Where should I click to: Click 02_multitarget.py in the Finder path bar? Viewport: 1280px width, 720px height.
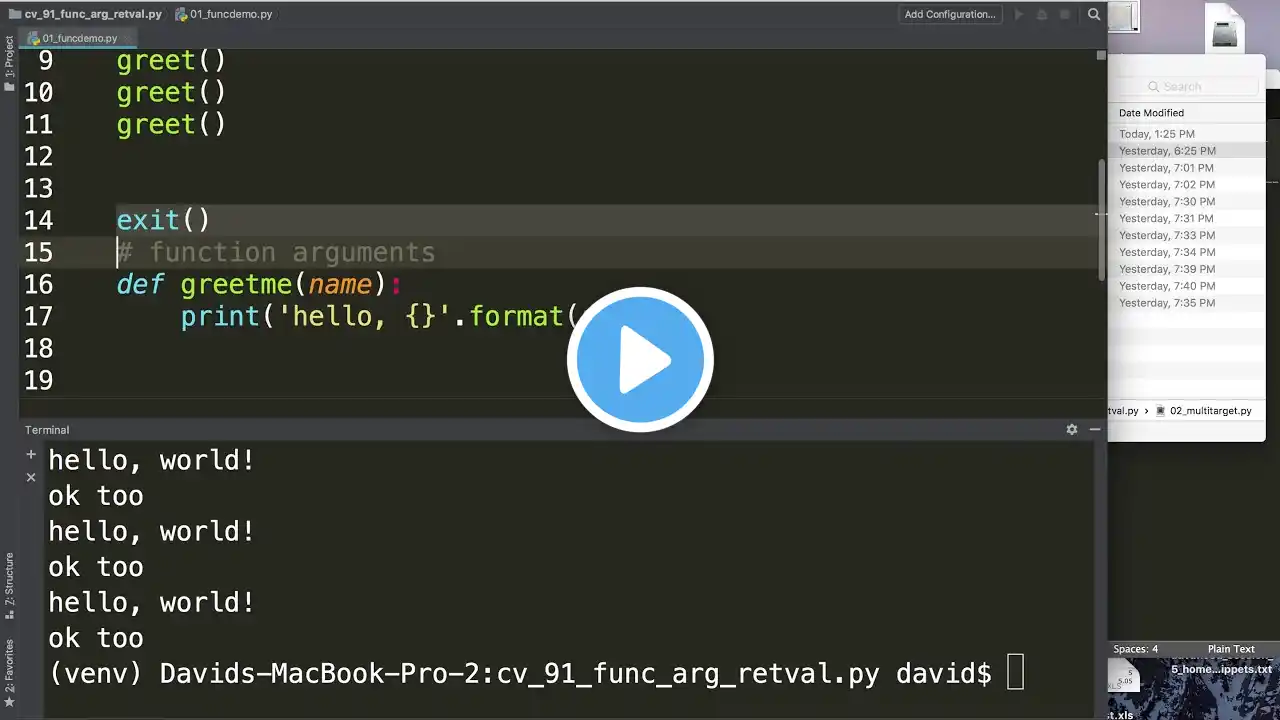tap(1203, 411)
